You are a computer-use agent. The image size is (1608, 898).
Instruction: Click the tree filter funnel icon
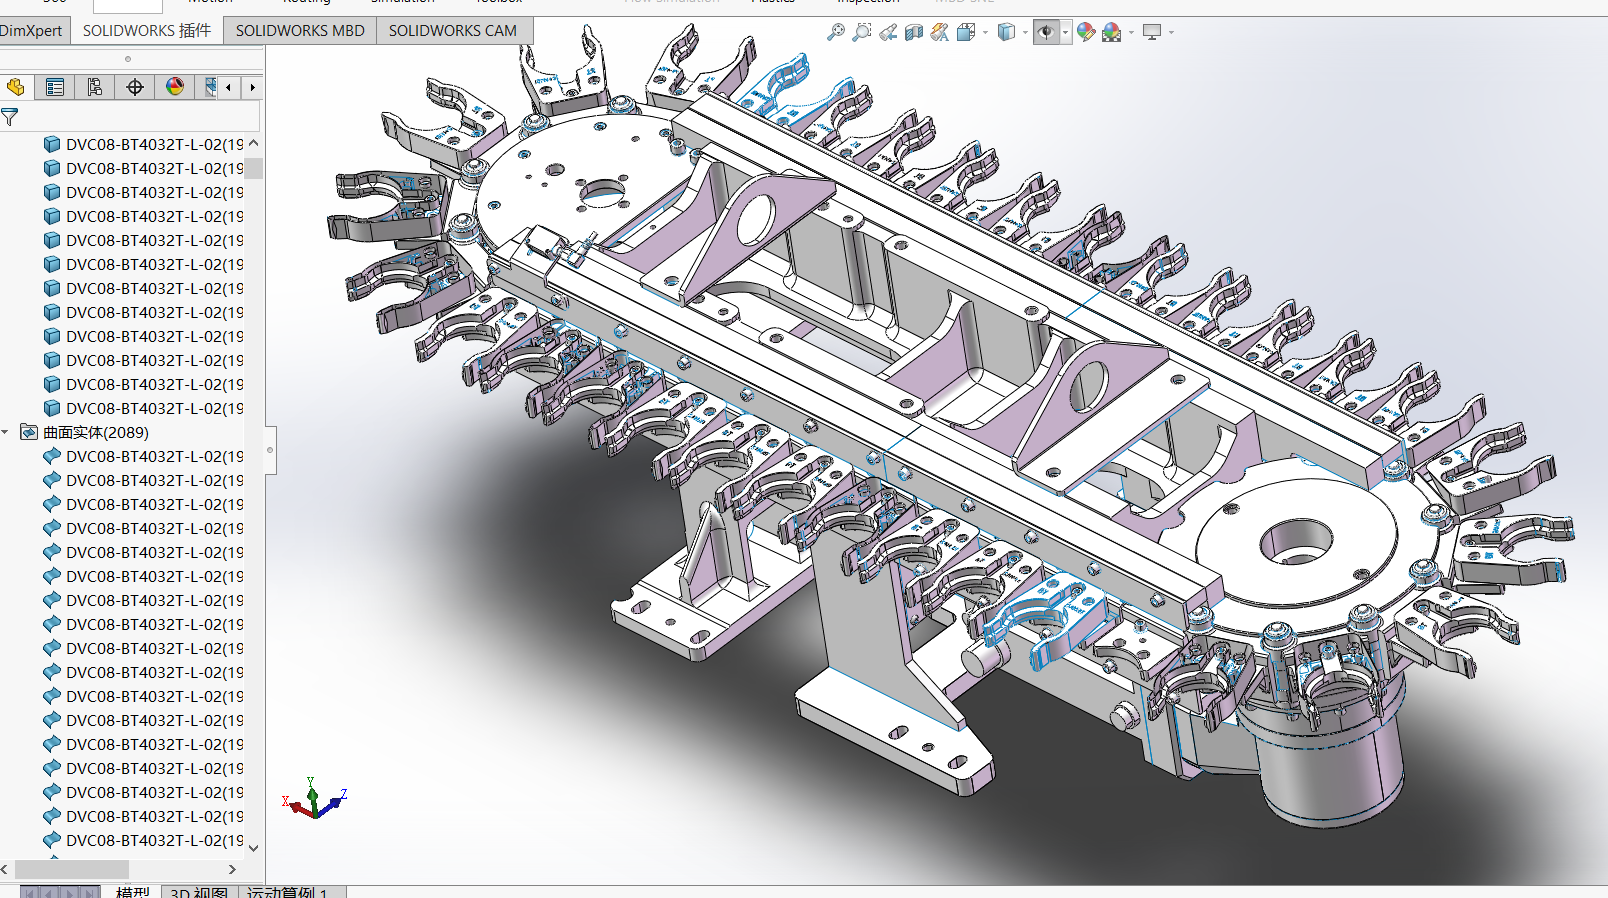[x=10, y=117]
